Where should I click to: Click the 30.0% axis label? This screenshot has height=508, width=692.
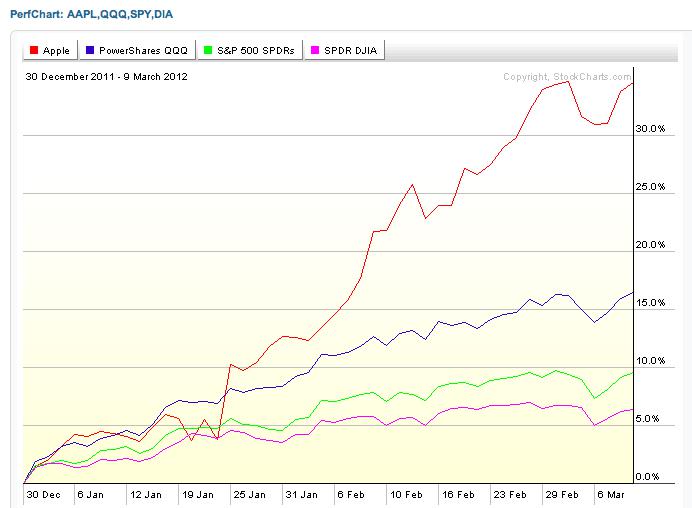[x=650, y=128]
